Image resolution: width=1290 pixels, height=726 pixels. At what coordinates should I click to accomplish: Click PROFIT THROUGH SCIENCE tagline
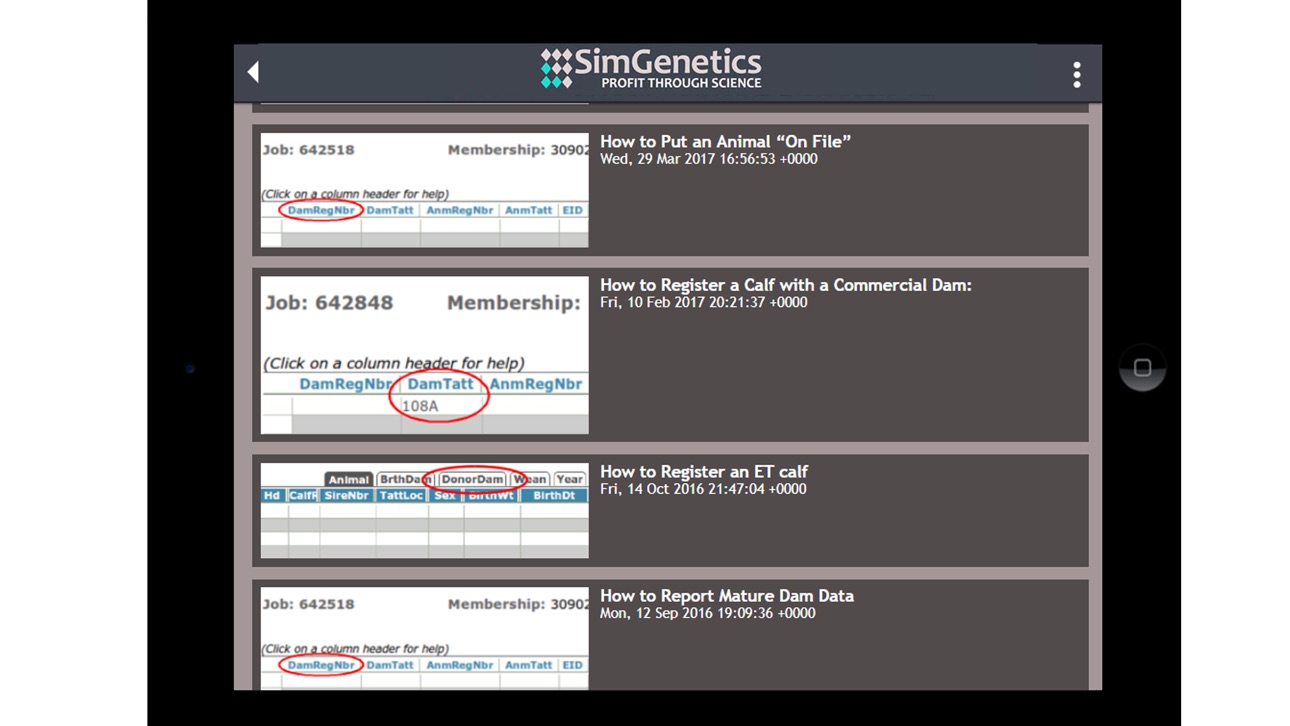[681, 83]
